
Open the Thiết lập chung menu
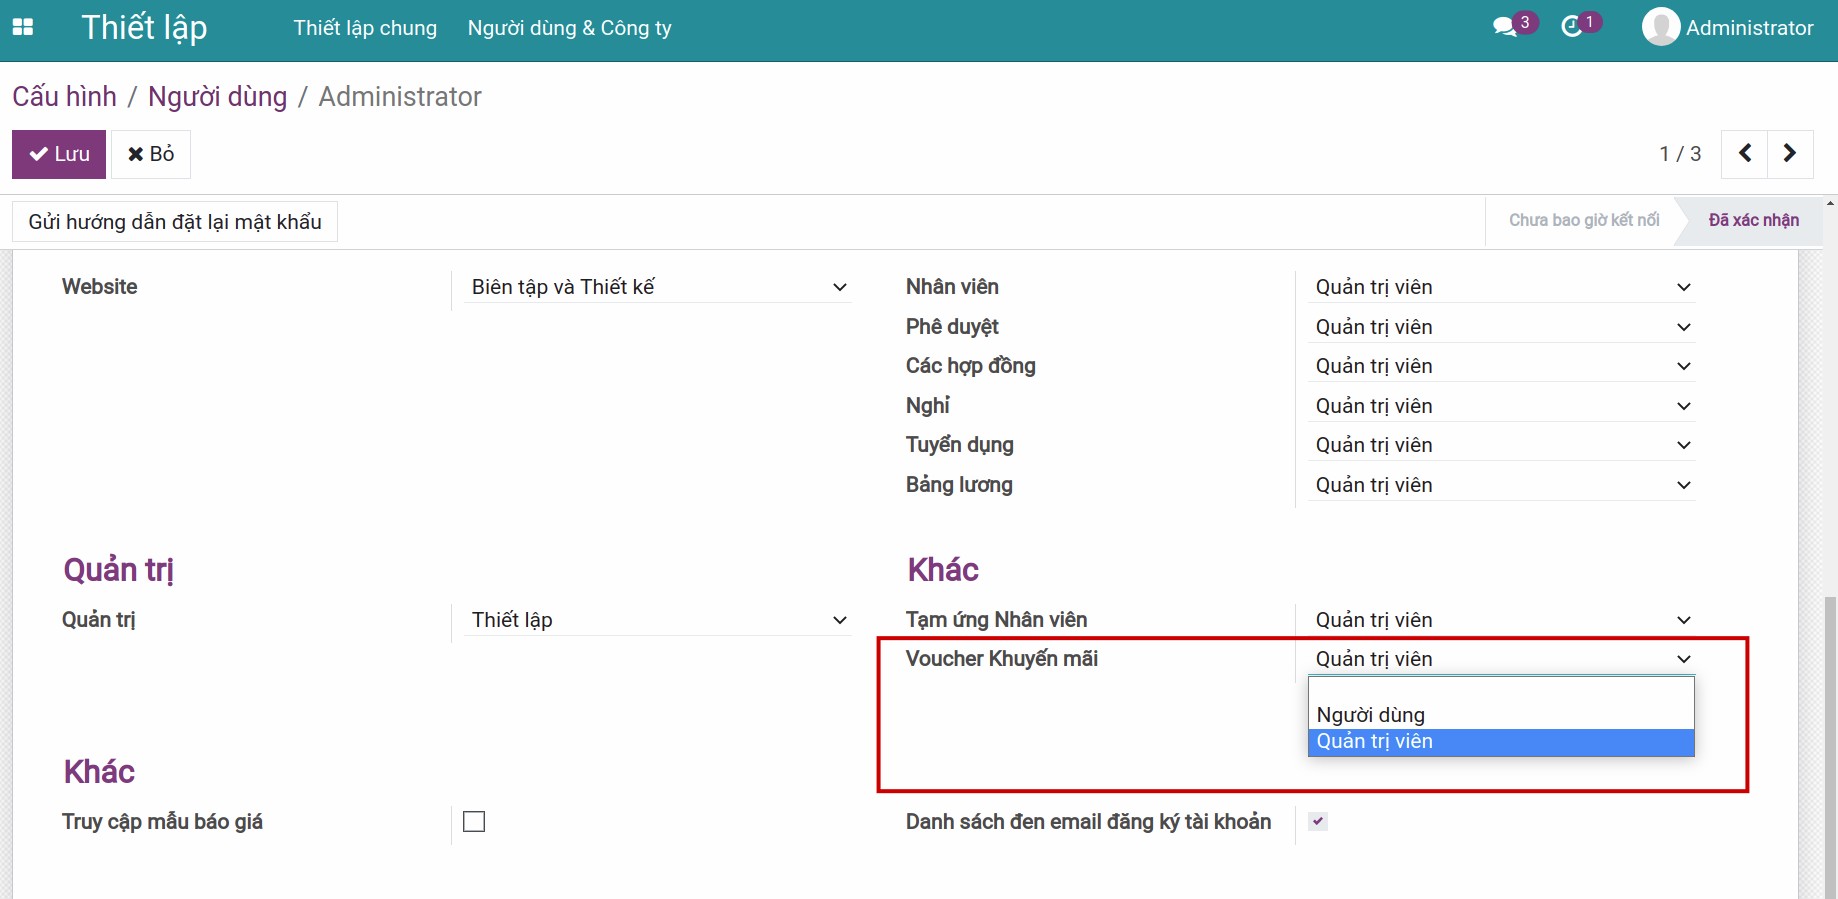click(x=365, y=28)
